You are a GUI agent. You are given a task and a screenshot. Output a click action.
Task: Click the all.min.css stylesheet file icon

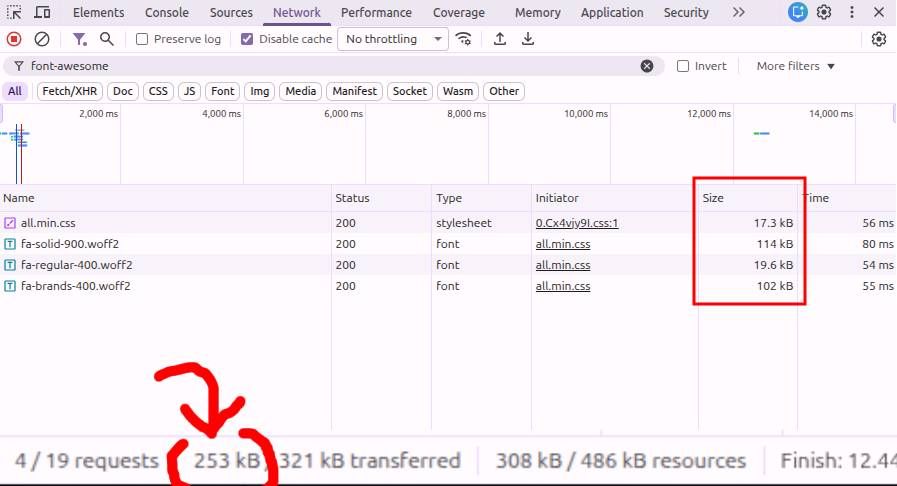point(10,223)
